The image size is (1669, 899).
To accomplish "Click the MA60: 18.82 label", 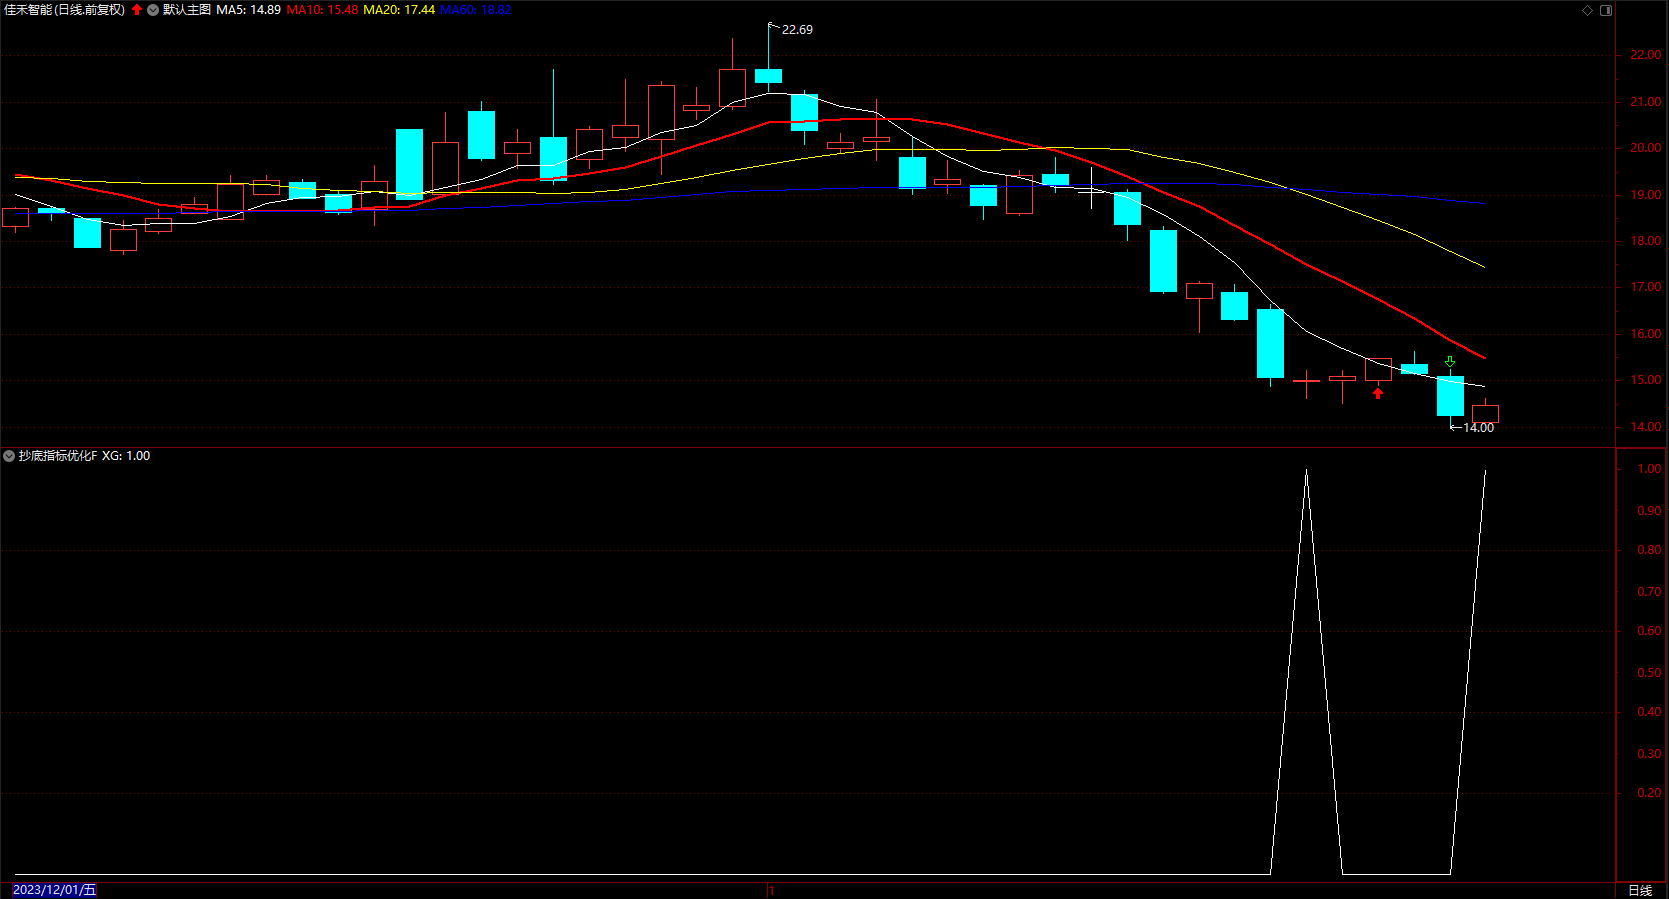I will [x=476, y=10].
